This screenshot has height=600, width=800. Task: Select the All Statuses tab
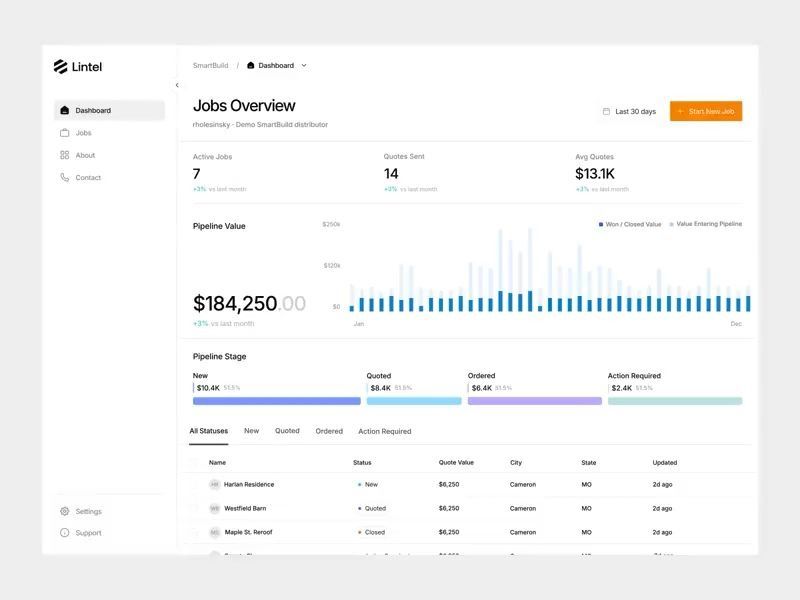pos(209,431)
